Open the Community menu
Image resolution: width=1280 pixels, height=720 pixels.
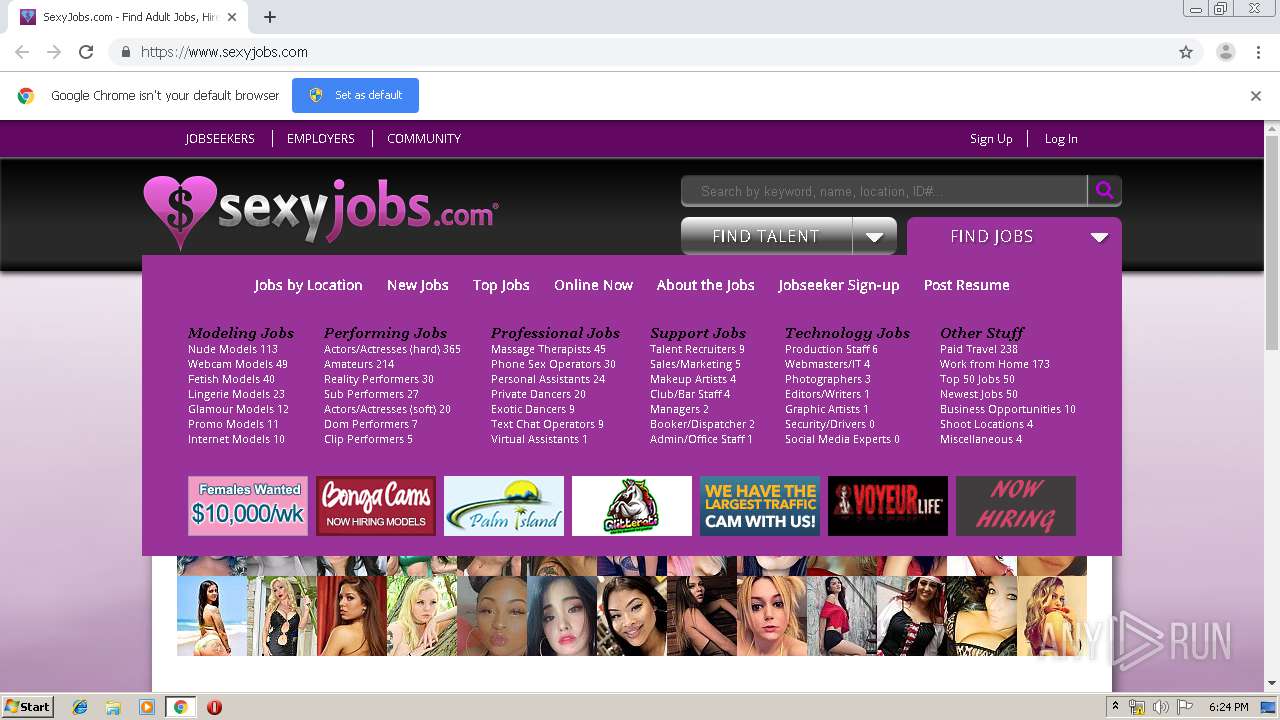coord(424,139)
